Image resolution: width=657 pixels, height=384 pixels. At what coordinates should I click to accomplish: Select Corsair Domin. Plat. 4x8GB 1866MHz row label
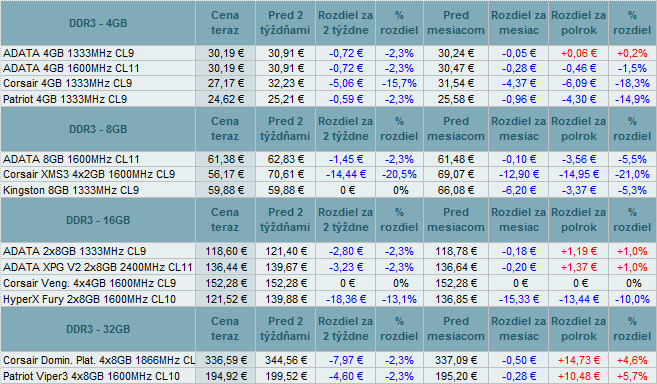pyautogui.click(x=99, y=361)
